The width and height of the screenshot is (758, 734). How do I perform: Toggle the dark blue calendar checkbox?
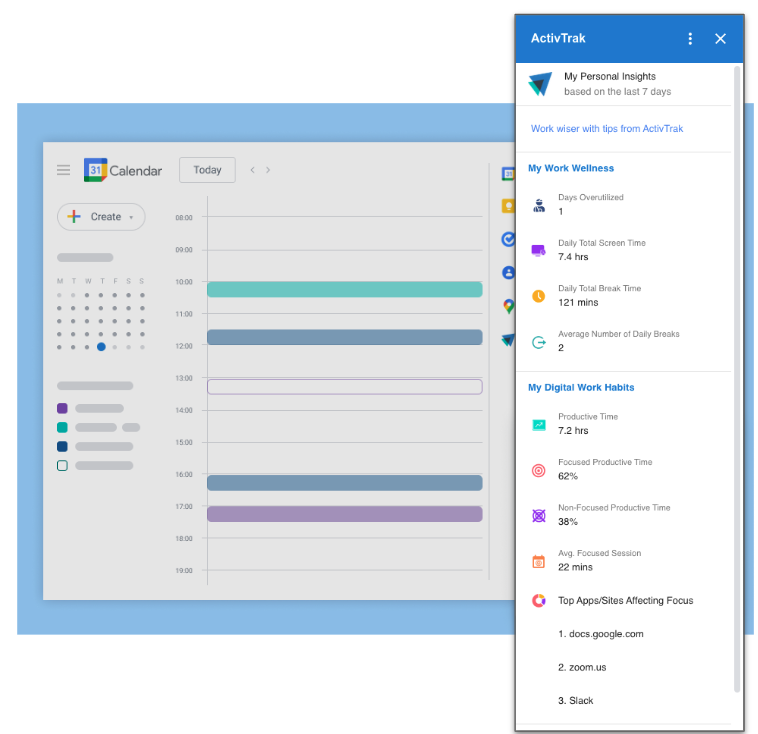[62, 446]
